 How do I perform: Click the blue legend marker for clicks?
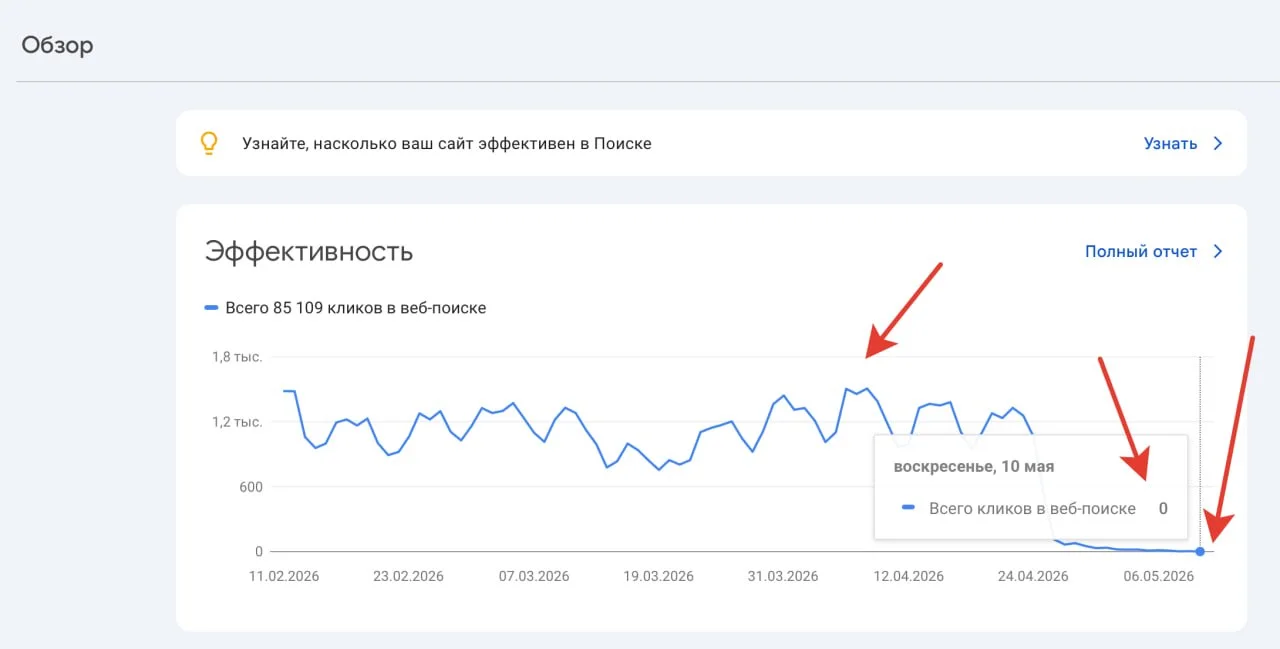click(211, 308)
